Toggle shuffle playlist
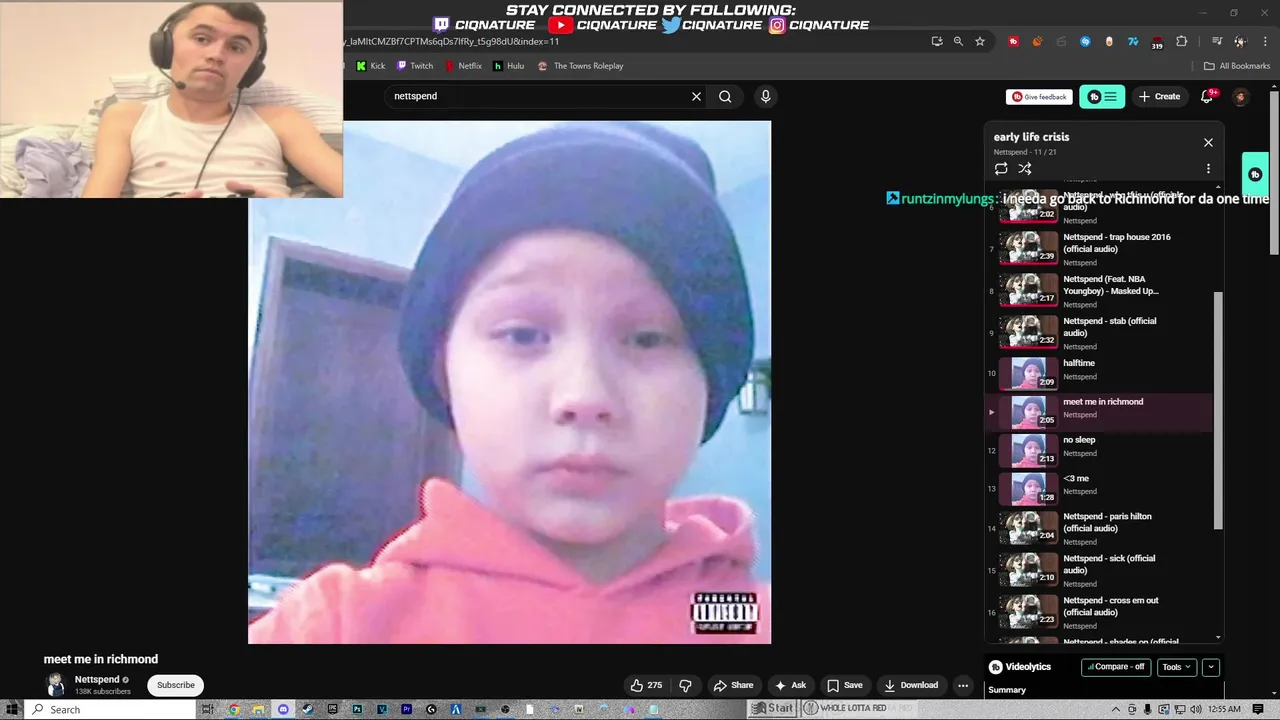The image size is (1280, 720). point(1025,169)
